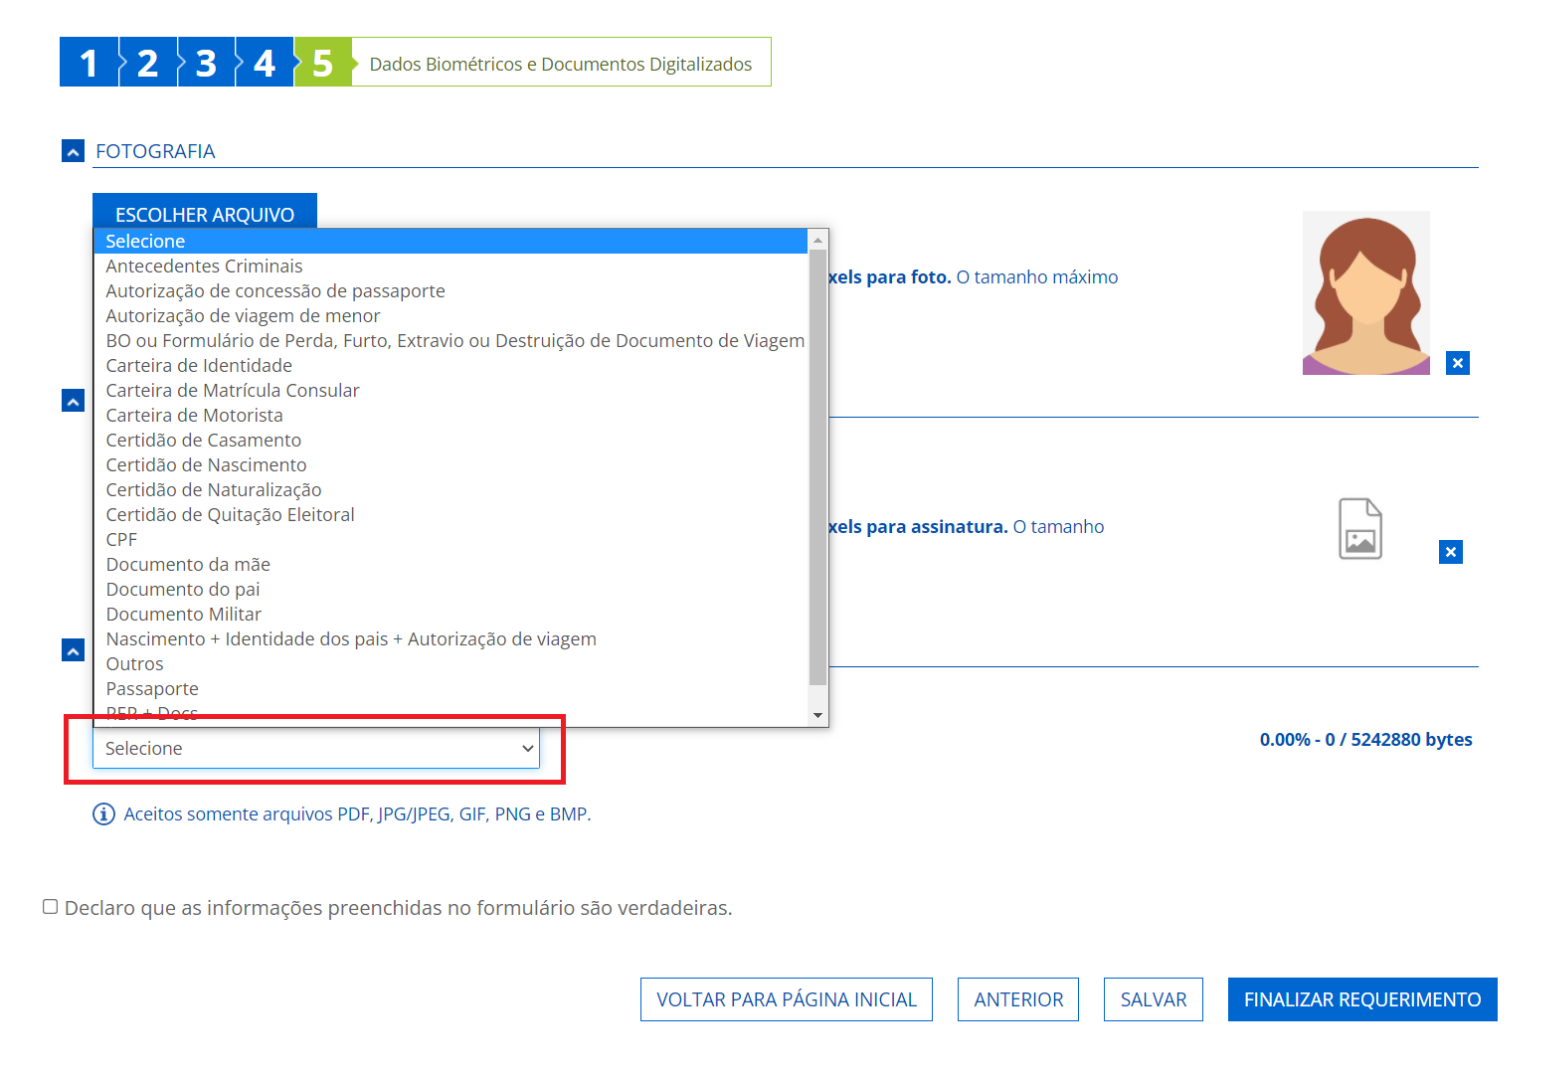Select Carteira de Matrícula Consular option
The height and width of the screenshot is (1080, 1555).
point(451,390)
